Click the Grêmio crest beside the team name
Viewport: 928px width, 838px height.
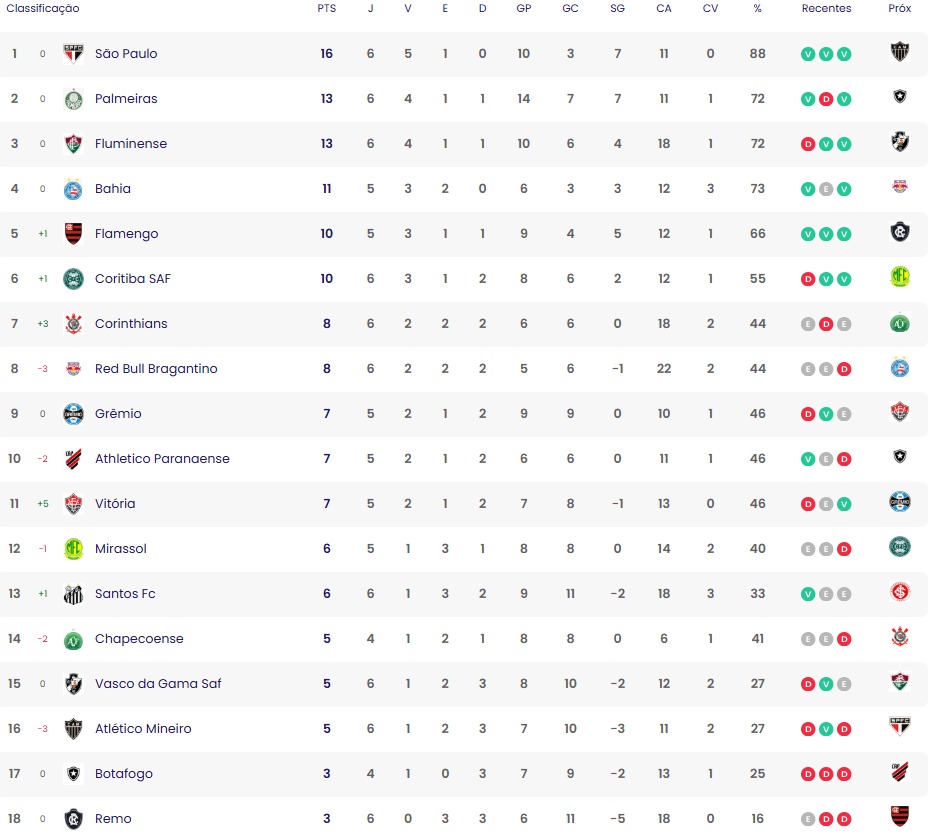(73, 414)
